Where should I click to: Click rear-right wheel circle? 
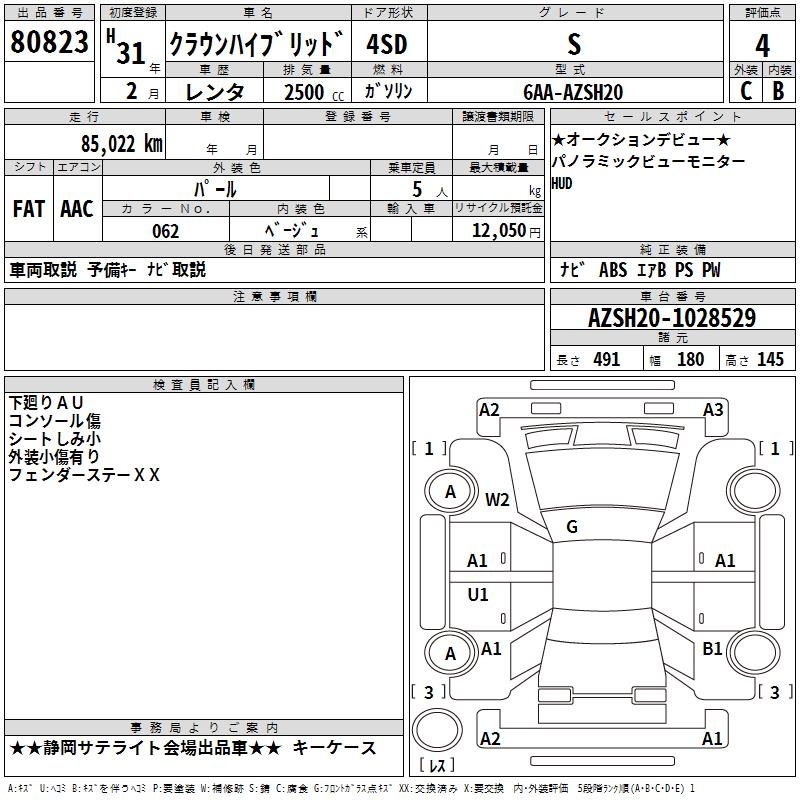coord(754,653)
